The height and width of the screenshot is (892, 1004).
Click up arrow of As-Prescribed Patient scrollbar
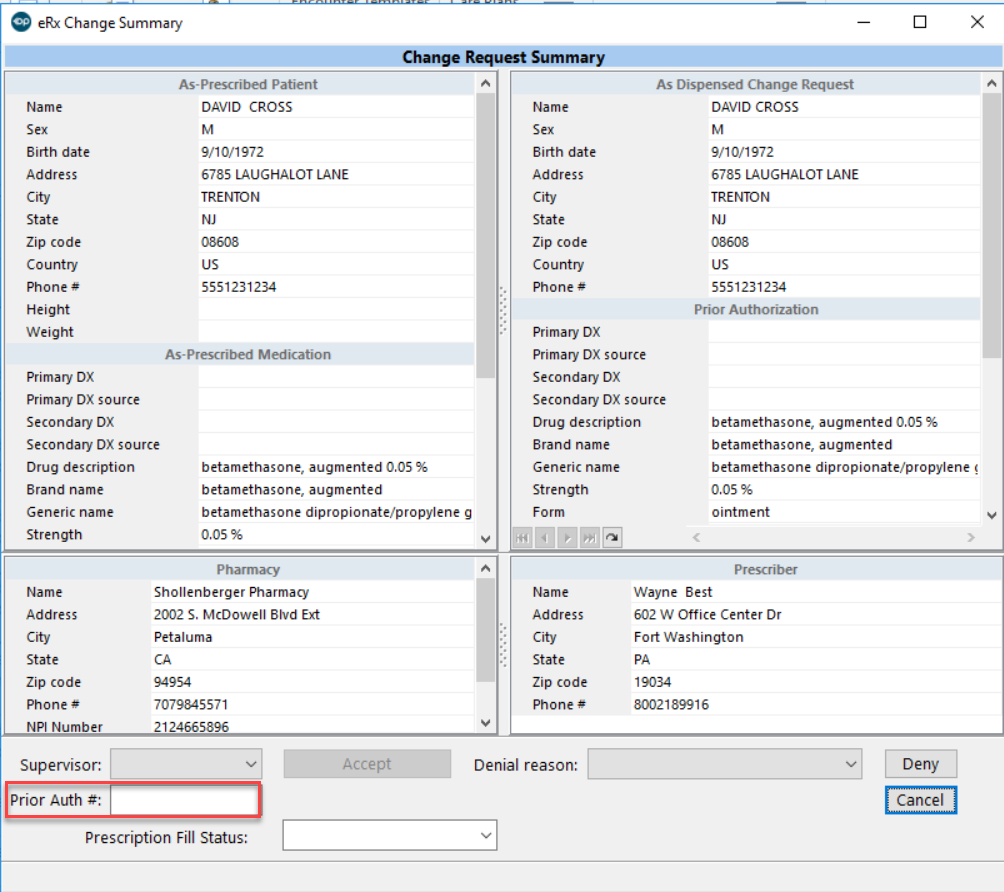pyautogui.click(x=486, y=84)
